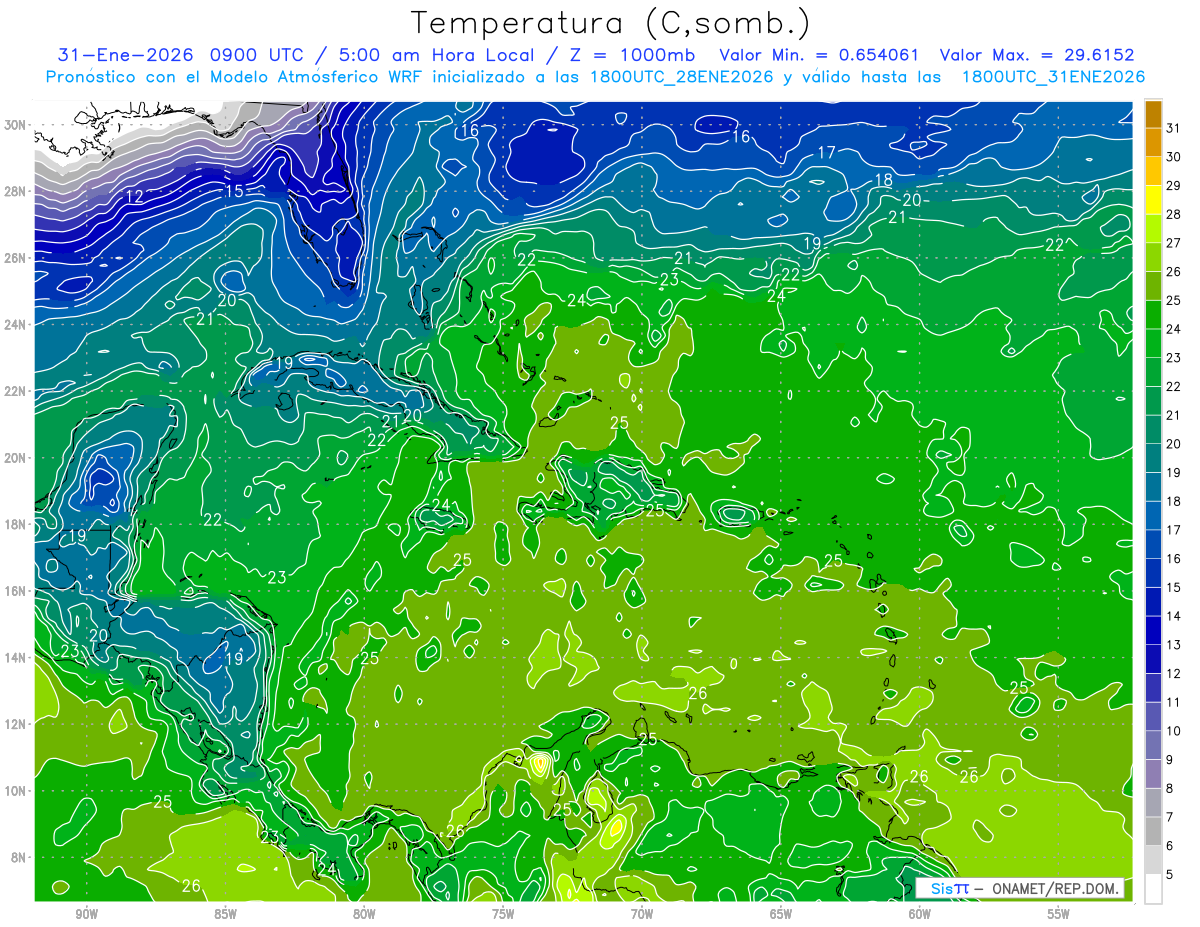Viewport: 1200px width, 927px height.
Task: Click the '15' contour label on the map
Action: click(x=234, y=192)
